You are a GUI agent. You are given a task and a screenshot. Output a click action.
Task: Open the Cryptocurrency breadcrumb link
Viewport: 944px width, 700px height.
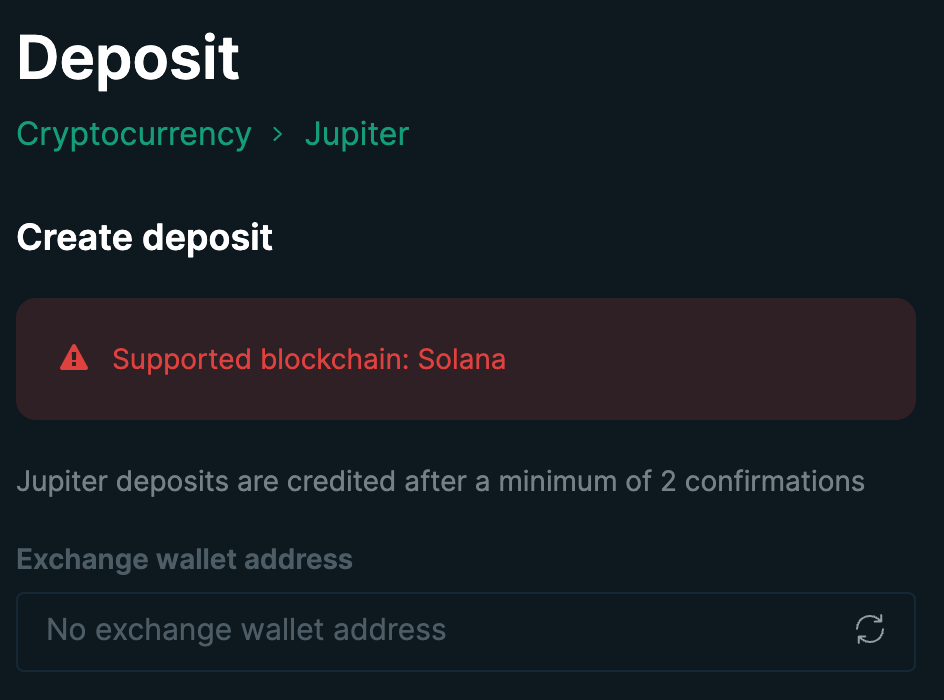point(134,134)
